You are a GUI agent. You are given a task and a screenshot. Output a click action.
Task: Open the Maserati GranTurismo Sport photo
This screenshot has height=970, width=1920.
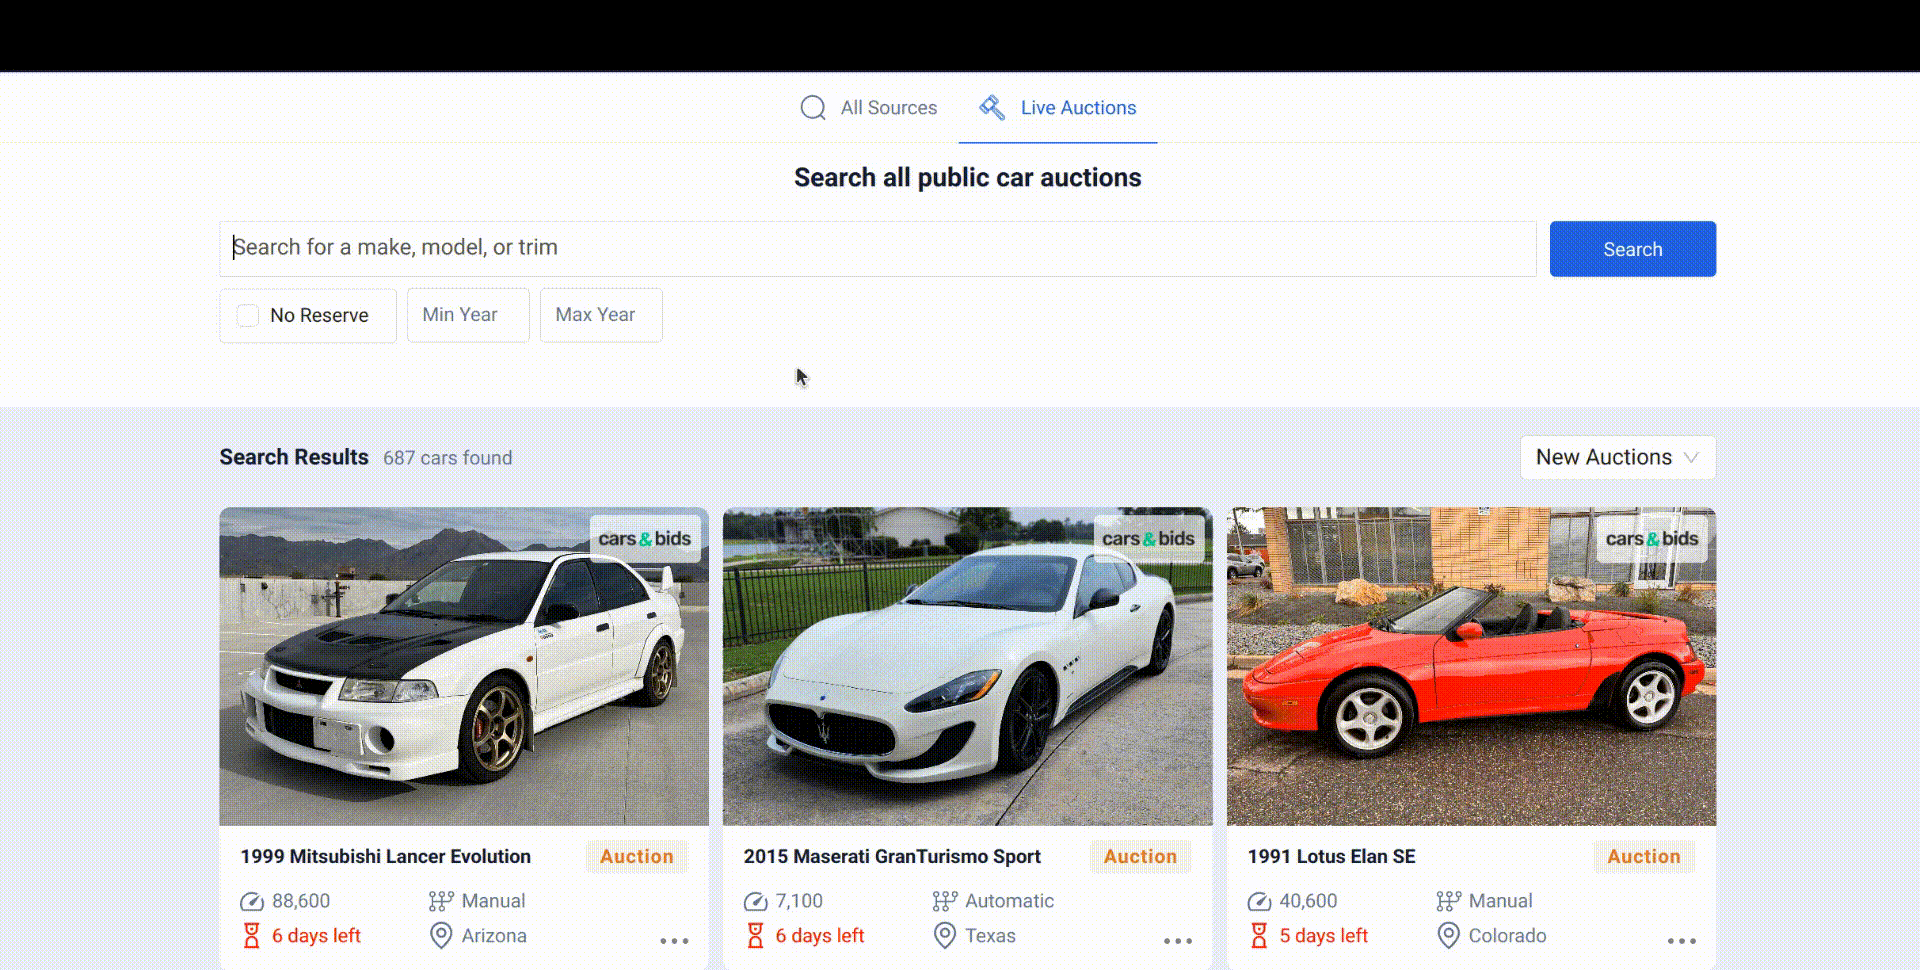pyautogui.click(x=967, y=666)
